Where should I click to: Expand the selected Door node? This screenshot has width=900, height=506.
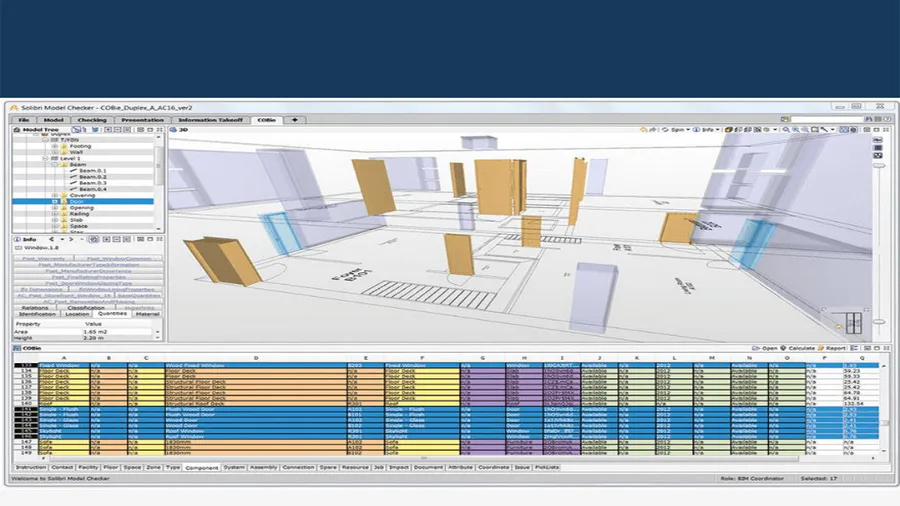click(55, 201)
